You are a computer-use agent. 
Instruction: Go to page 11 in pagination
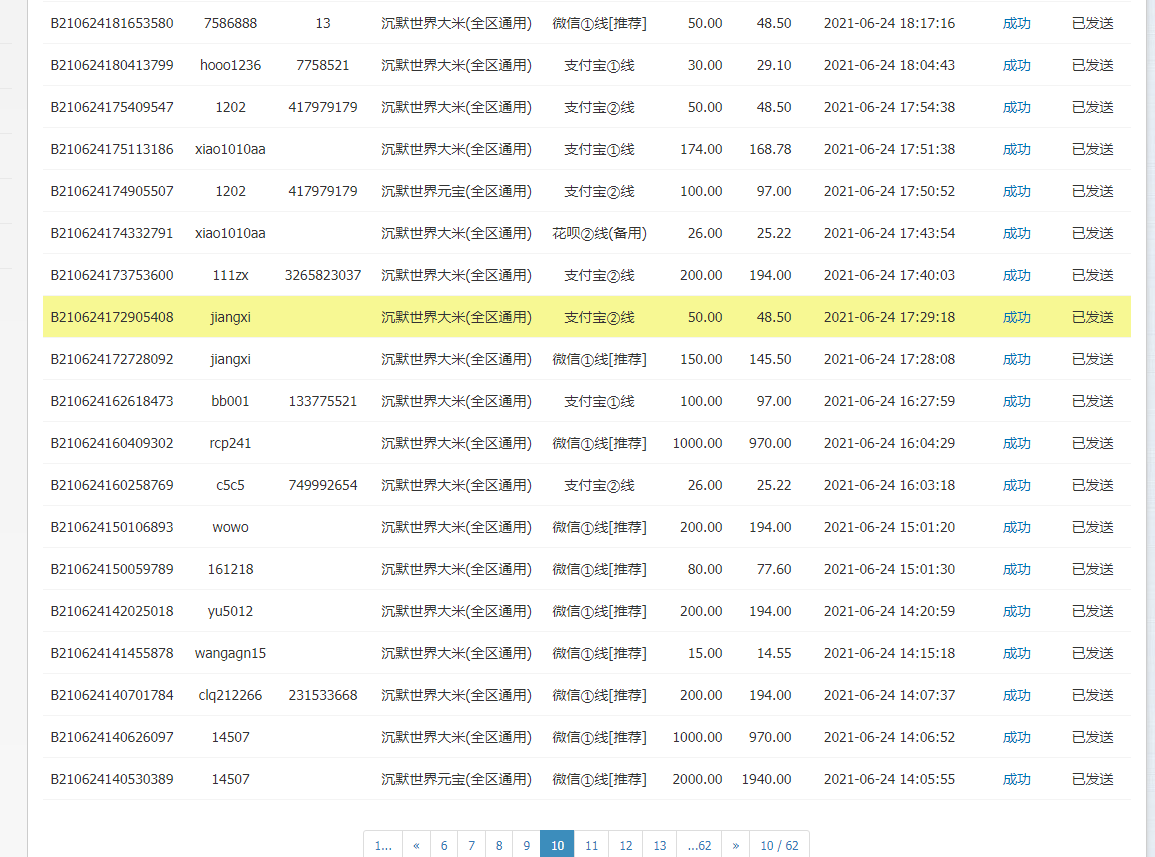591,845
